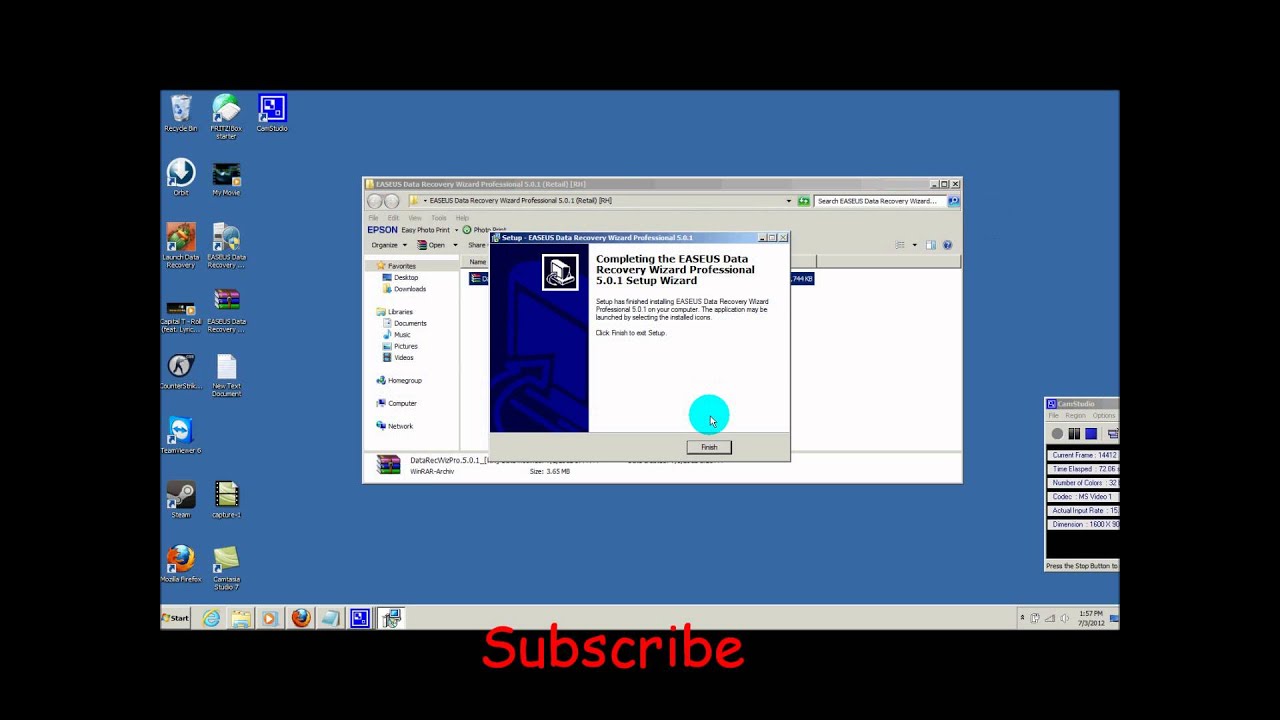Viewport: 1280px width, 720px height.
Task: Open the clock showing 1:57 PM
Action: point(1090,618)
